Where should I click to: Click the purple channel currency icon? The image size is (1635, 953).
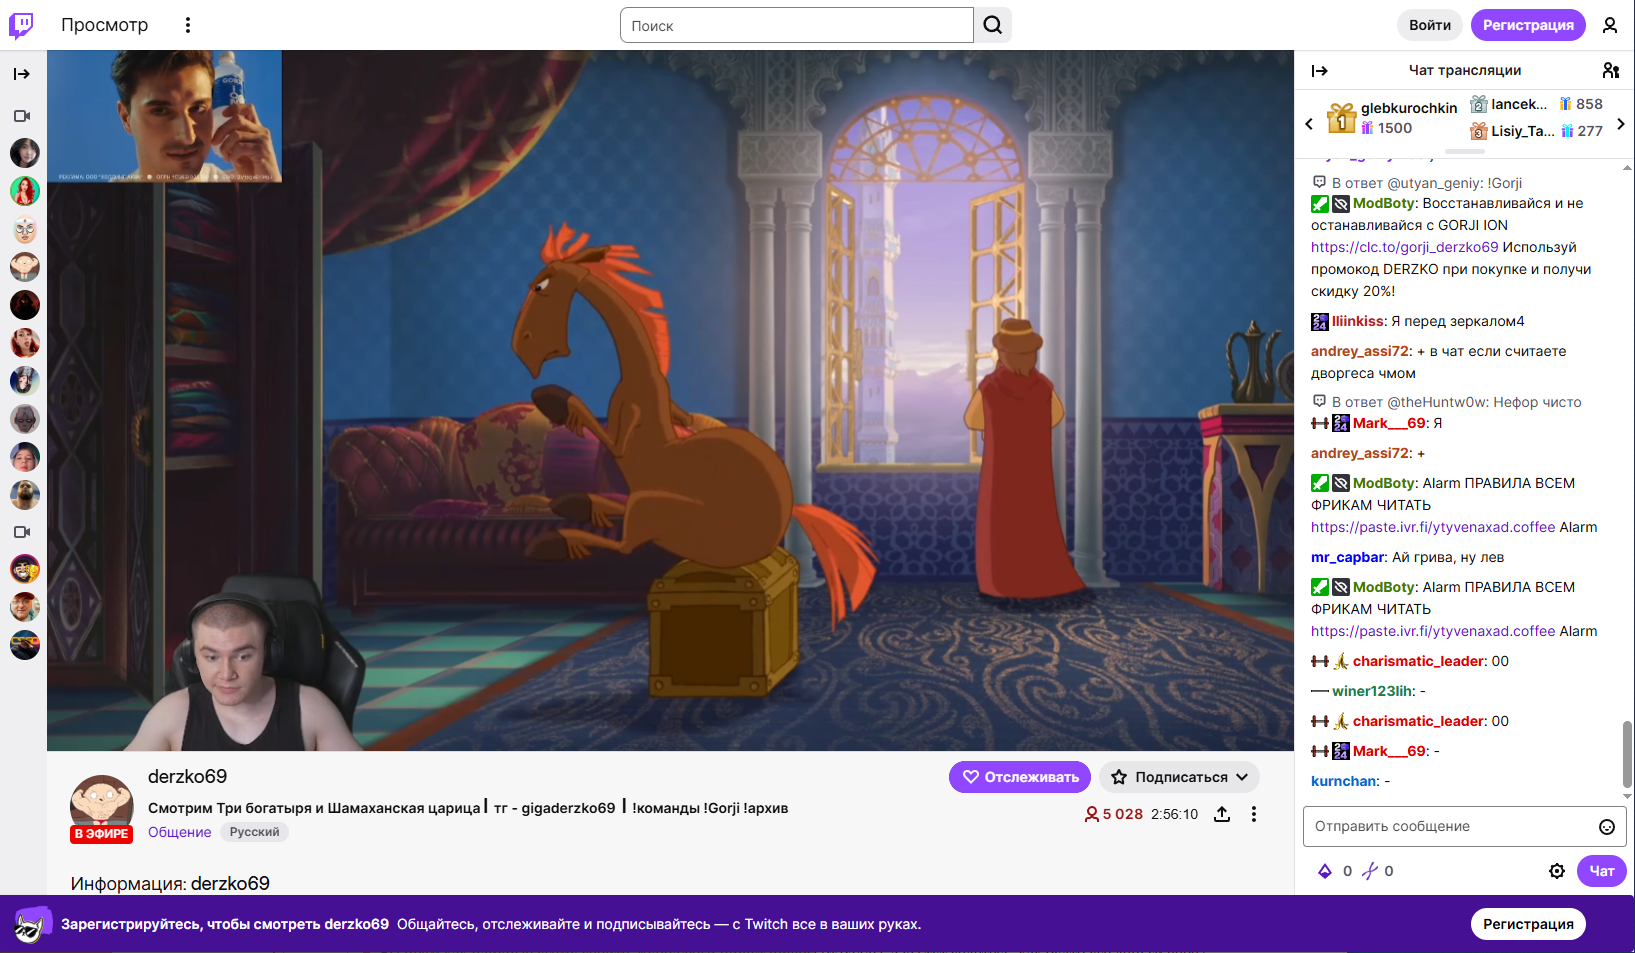[x=1370, y=871]
